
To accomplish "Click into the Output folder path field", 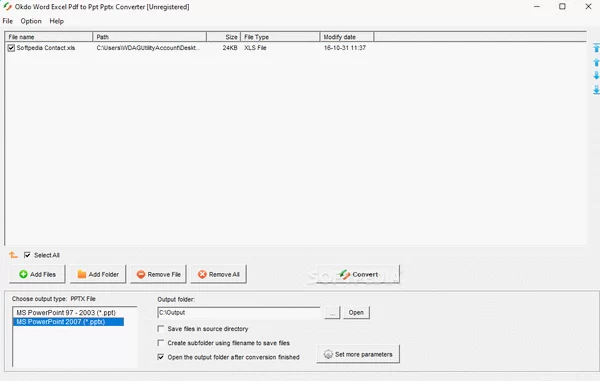I will click(x=239, y=313).
